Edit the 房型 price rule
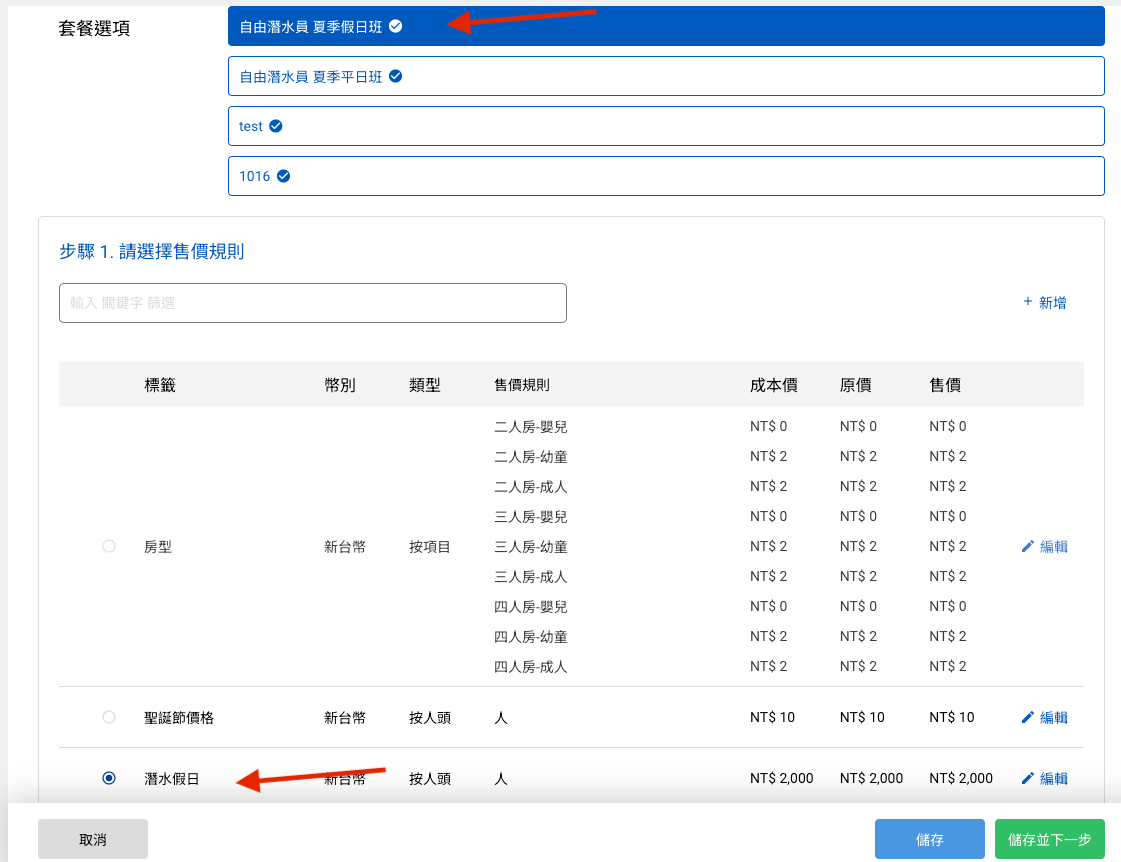1121x862 pixels. (1045, 547)
